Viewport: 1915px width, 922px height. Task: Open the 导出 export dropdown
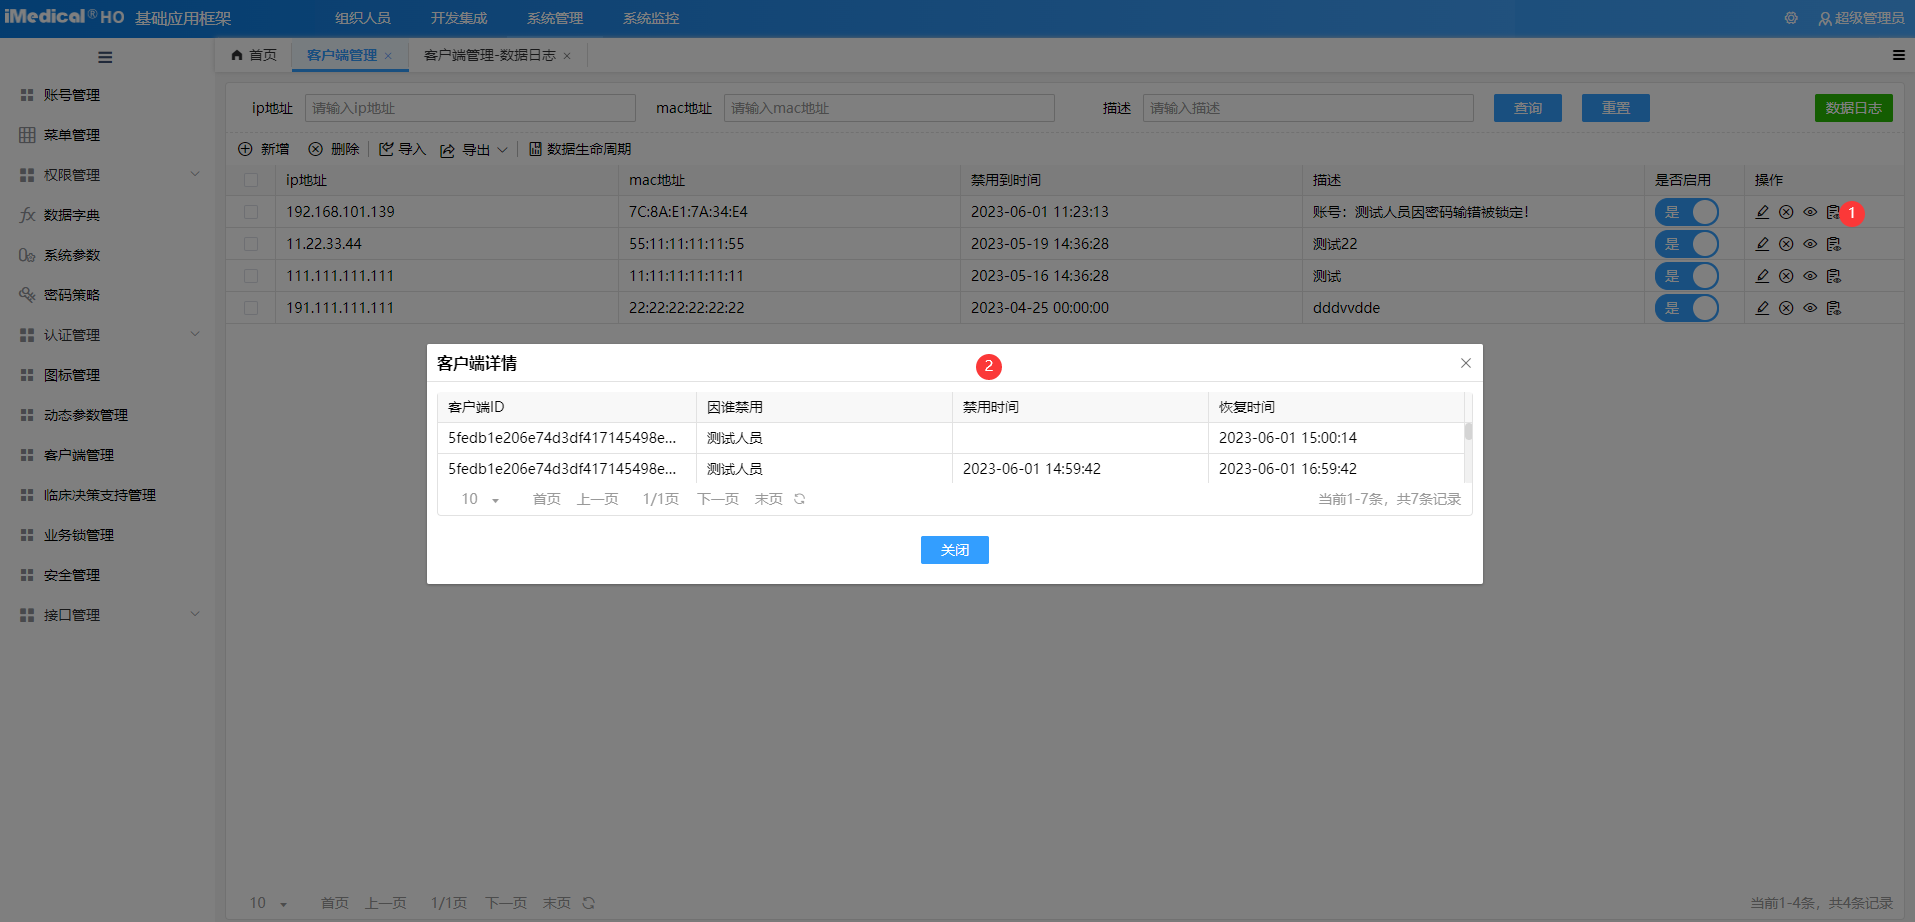[x=475, y=149]
